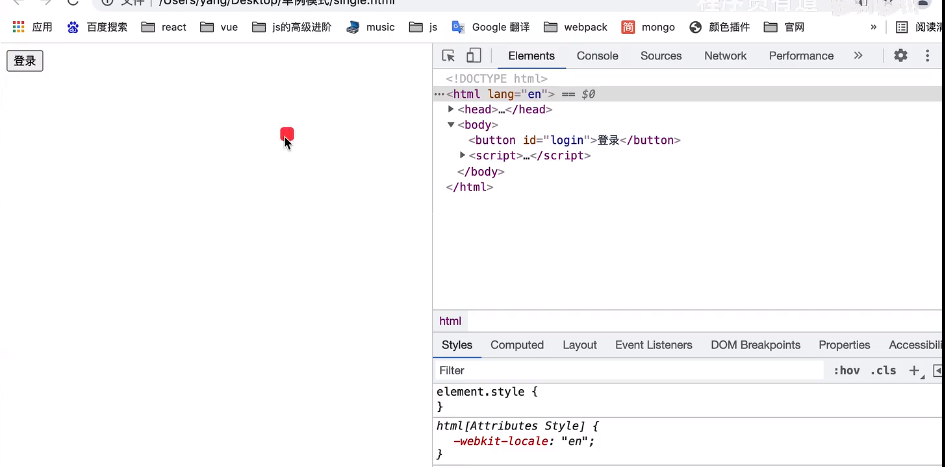The height and width of the screenshot is (467, 945).
Task: Open DevTools settings gear
Action: point(900,55)
